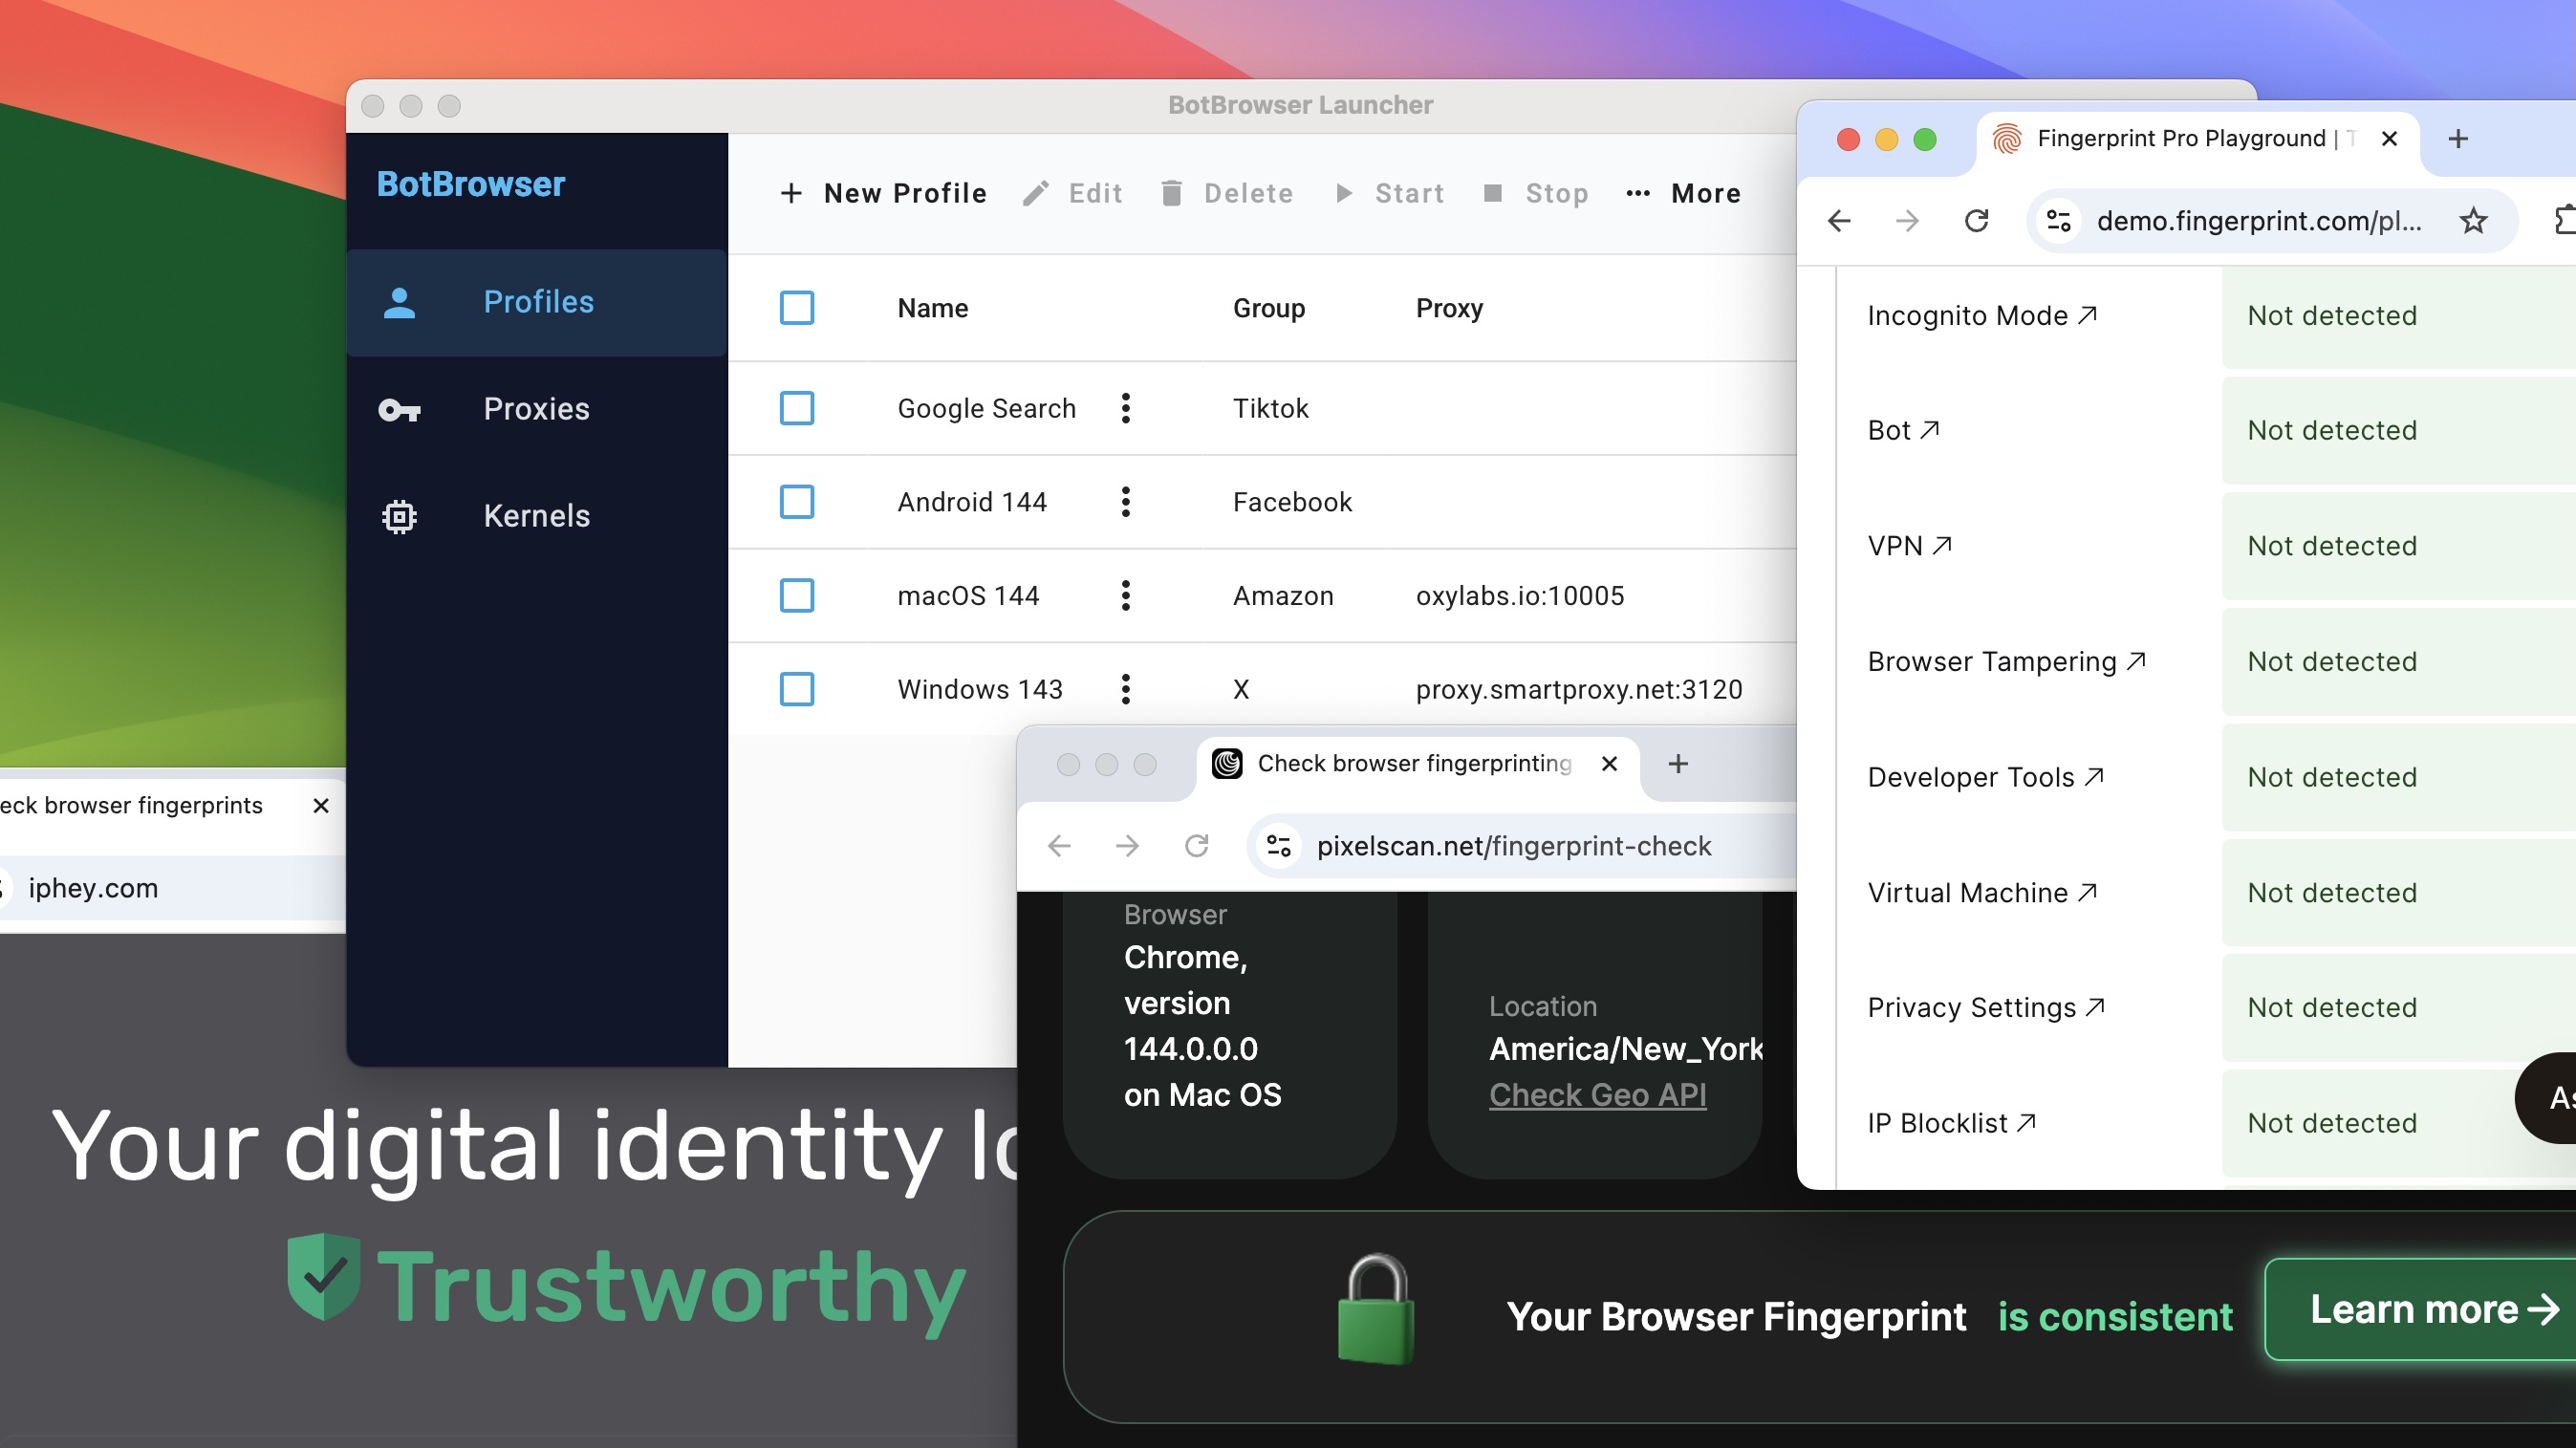Toggle the select-all checkbox in the profile list
The image size is (2576, 1448).
click(796, 308)
